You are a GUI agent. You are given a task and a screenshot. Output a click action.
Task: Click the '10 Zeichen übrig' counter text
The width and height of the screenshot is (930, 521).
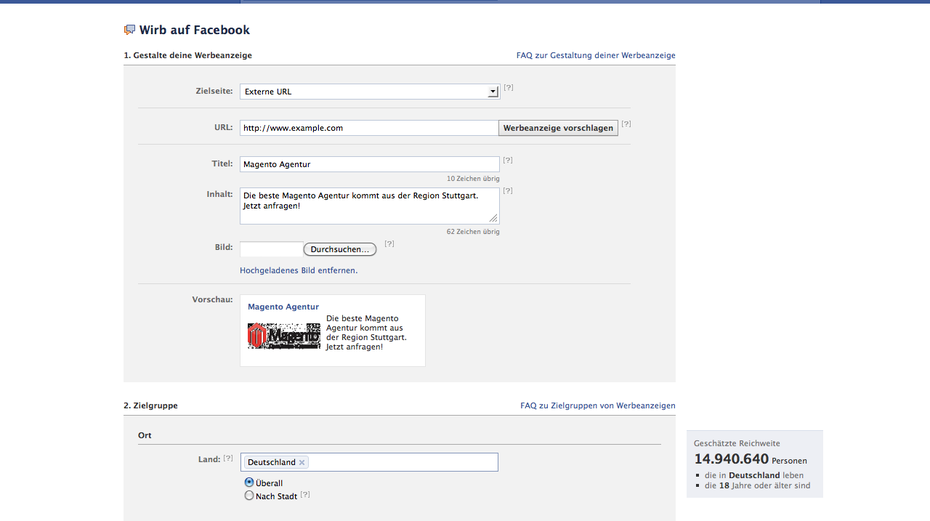[x=473, y=179]
